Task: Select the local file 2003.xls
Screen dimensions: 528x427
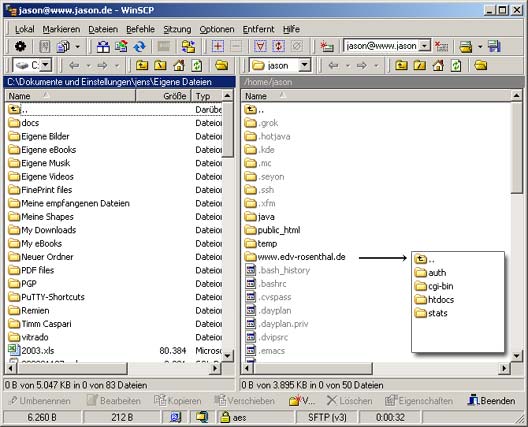Action: pyautogui.click(x=31, y=350)
